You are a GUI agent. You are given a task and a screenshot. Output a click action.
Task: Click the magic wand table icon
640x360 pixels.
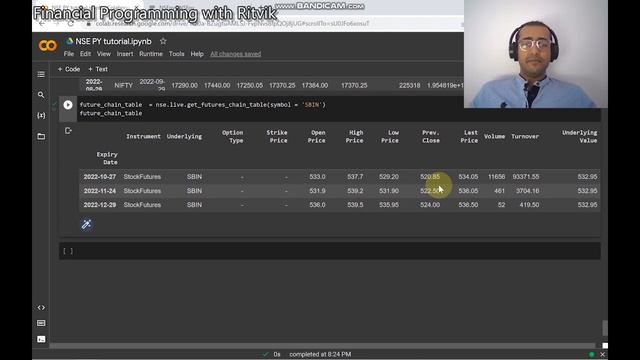tap(86, 224)
